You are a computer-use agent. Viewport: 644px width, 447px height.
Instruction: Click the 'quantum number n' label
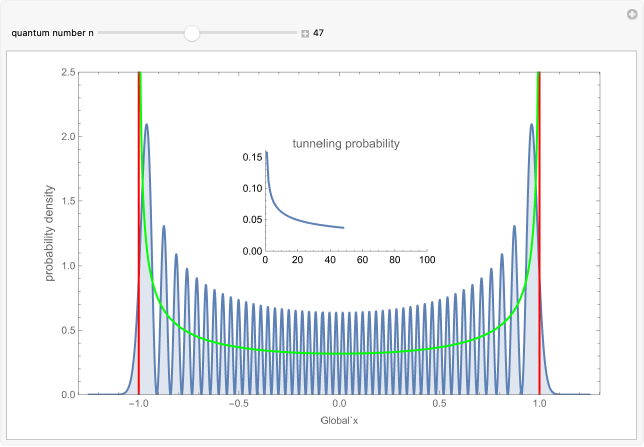click(x=52, y=33)
